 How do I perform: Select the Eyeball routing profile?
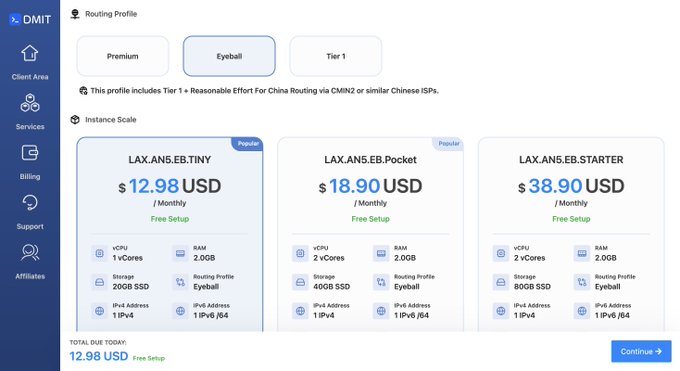pos(229,56)
